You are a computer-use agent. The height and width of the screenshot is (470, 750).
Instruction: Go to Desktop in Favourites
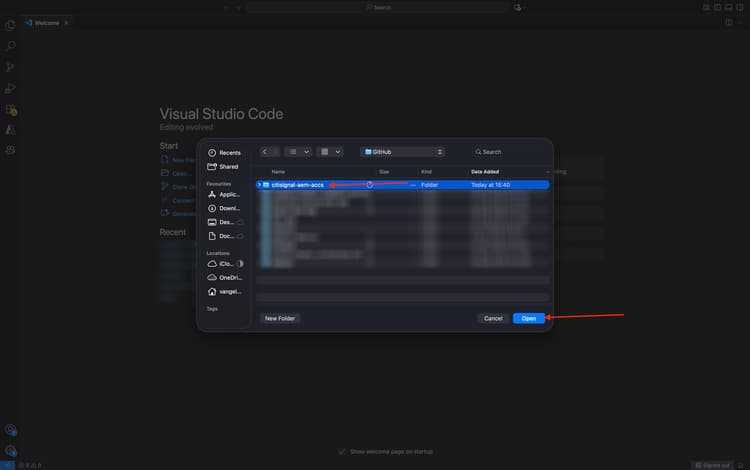[224, 222]
